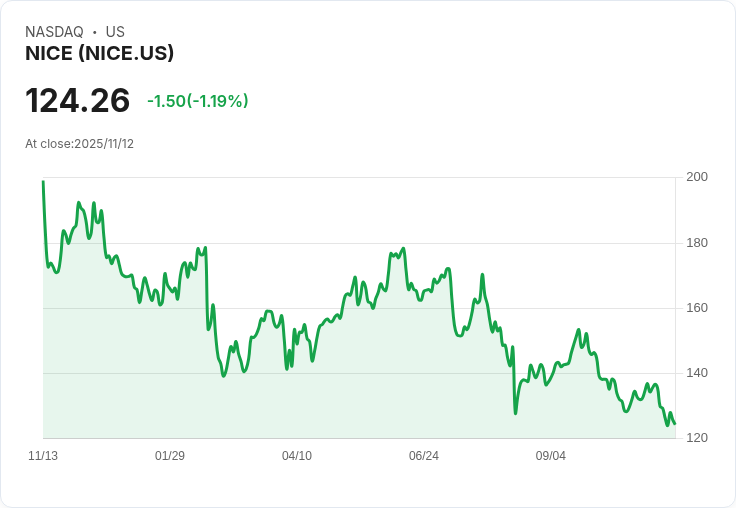
Task: Select the 160 price axis label
Action: click(697, 308)
